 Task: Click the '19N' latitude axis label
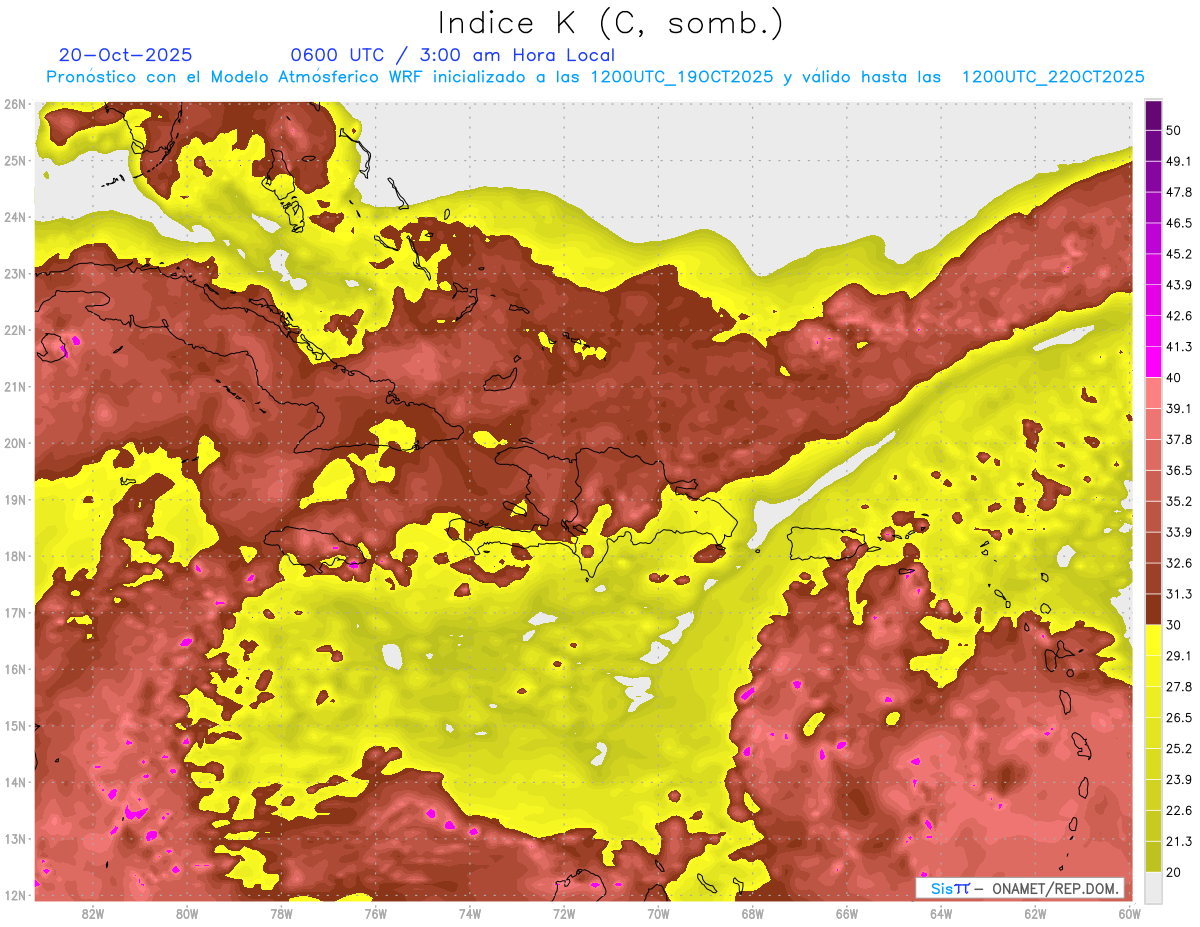pos(15,499)
